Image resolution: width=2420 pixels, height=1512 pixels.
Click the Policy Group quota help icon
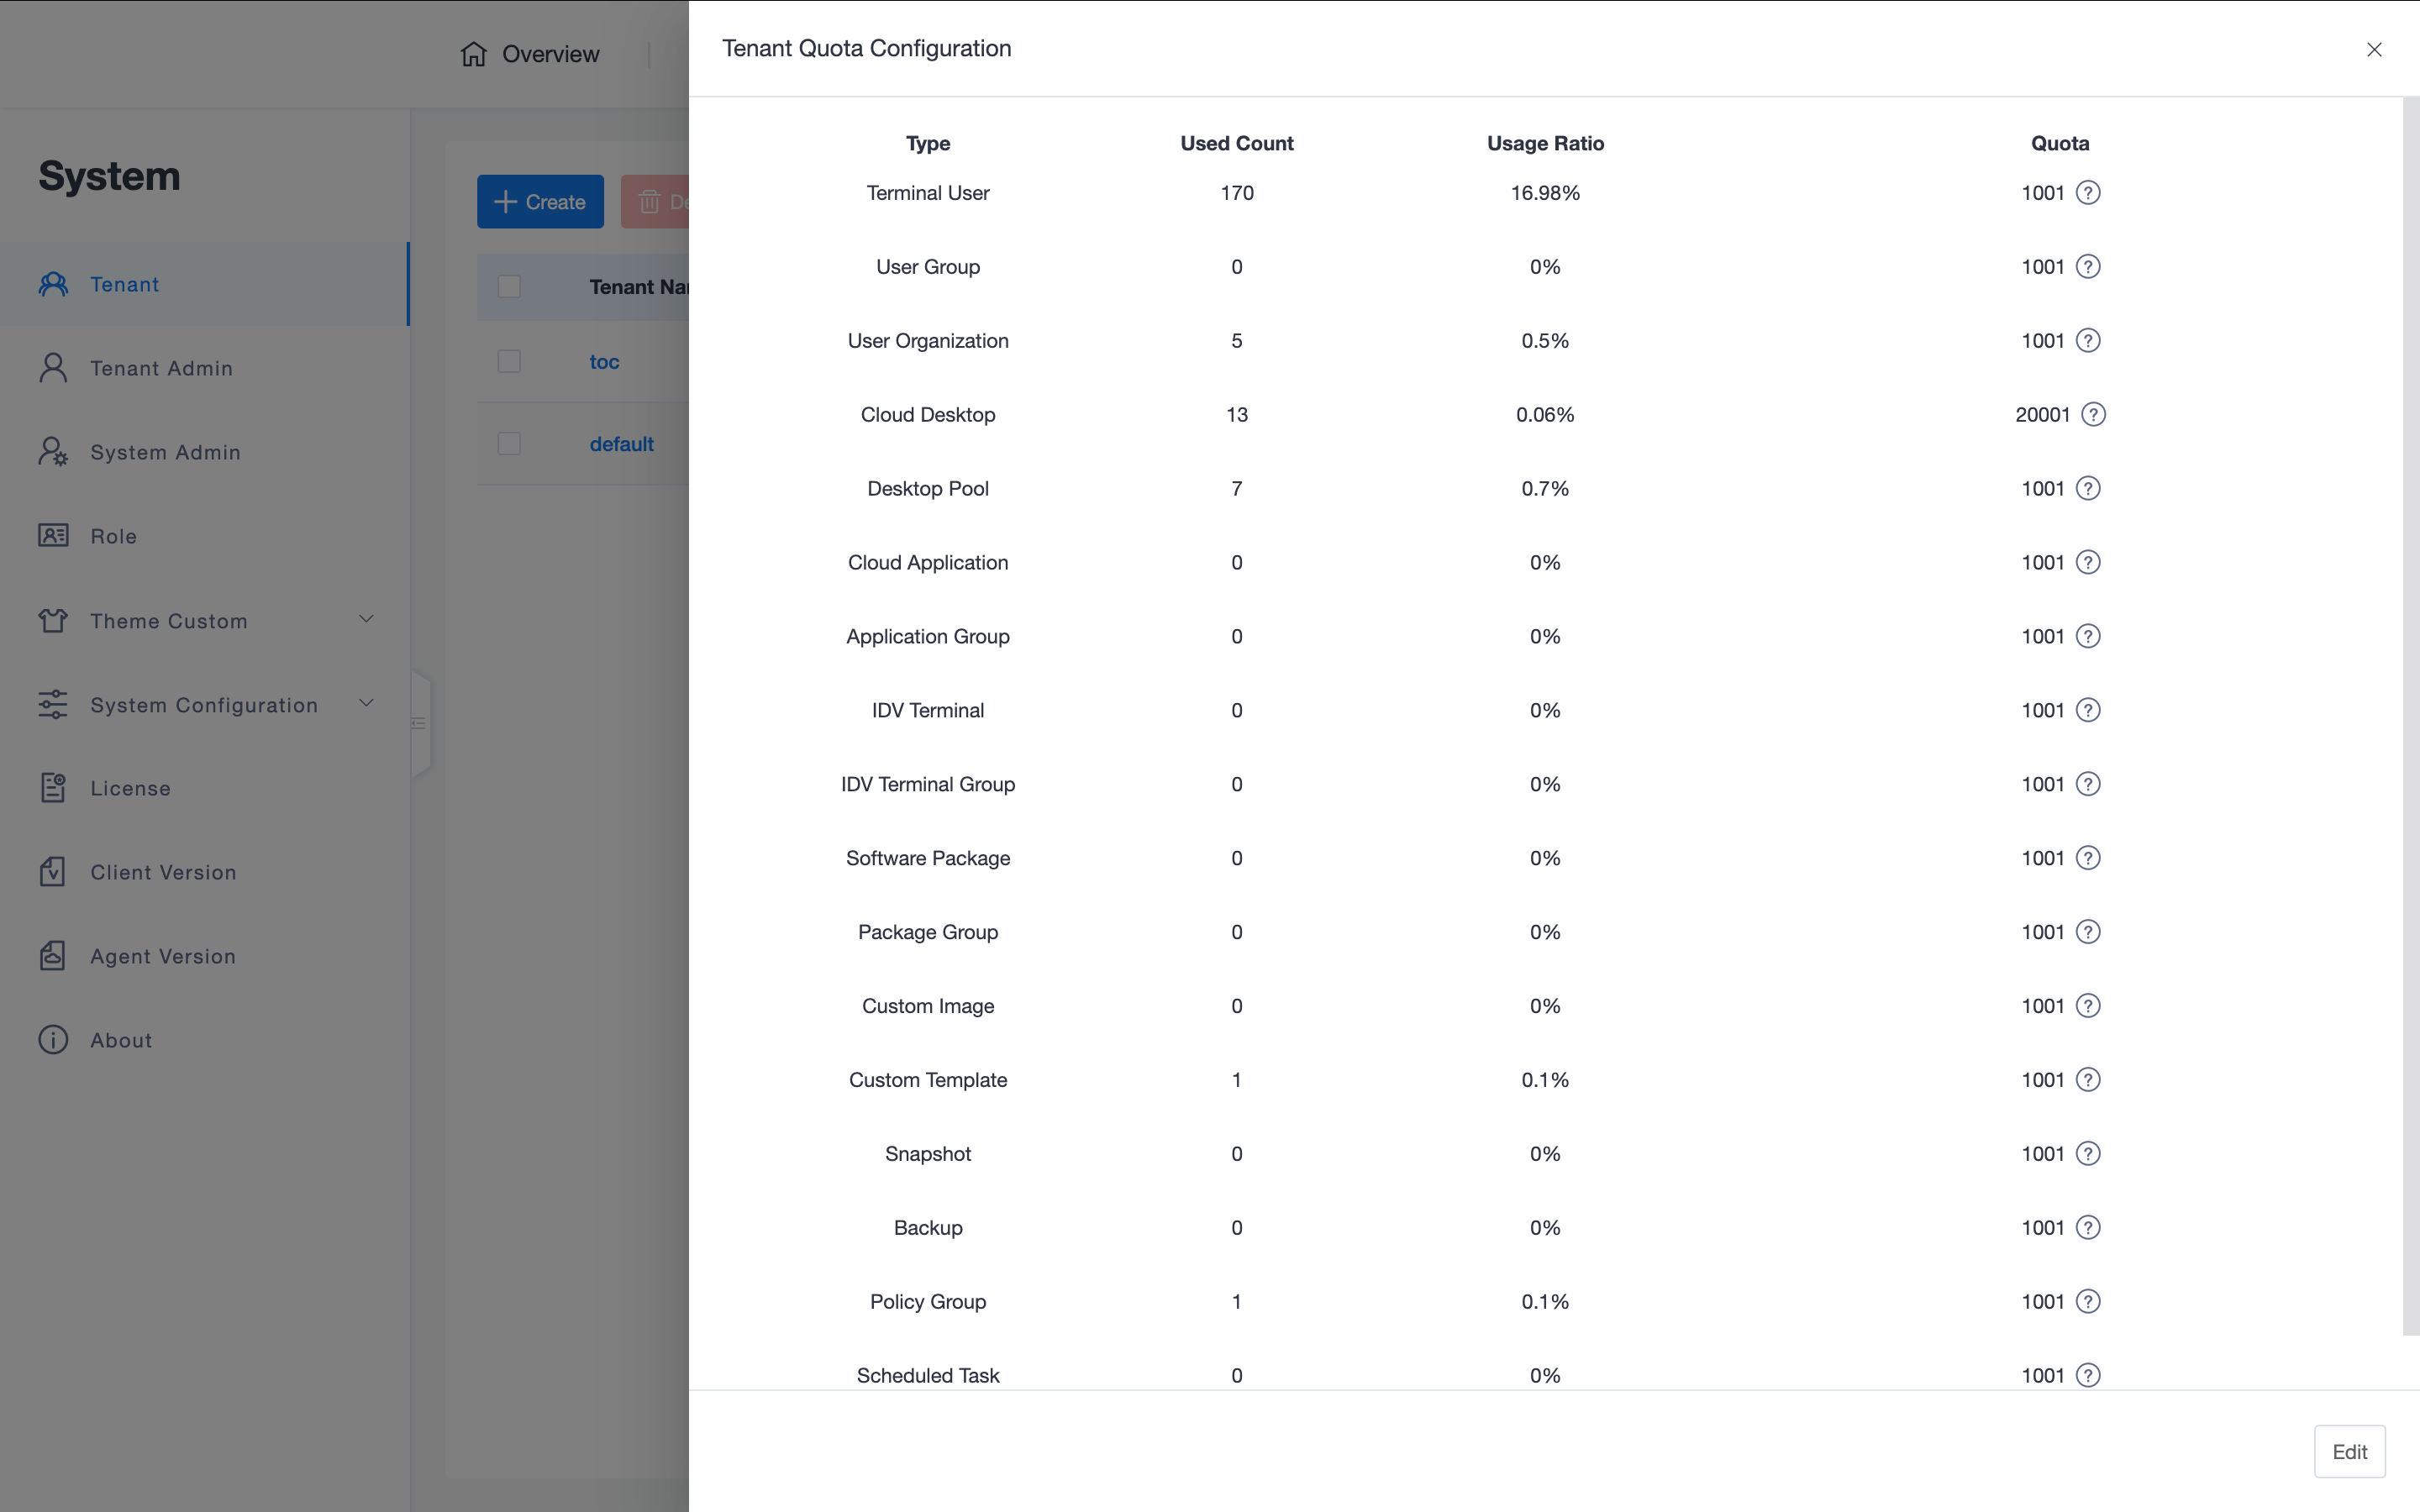pyautogui.click(x=2087, y=1302)
